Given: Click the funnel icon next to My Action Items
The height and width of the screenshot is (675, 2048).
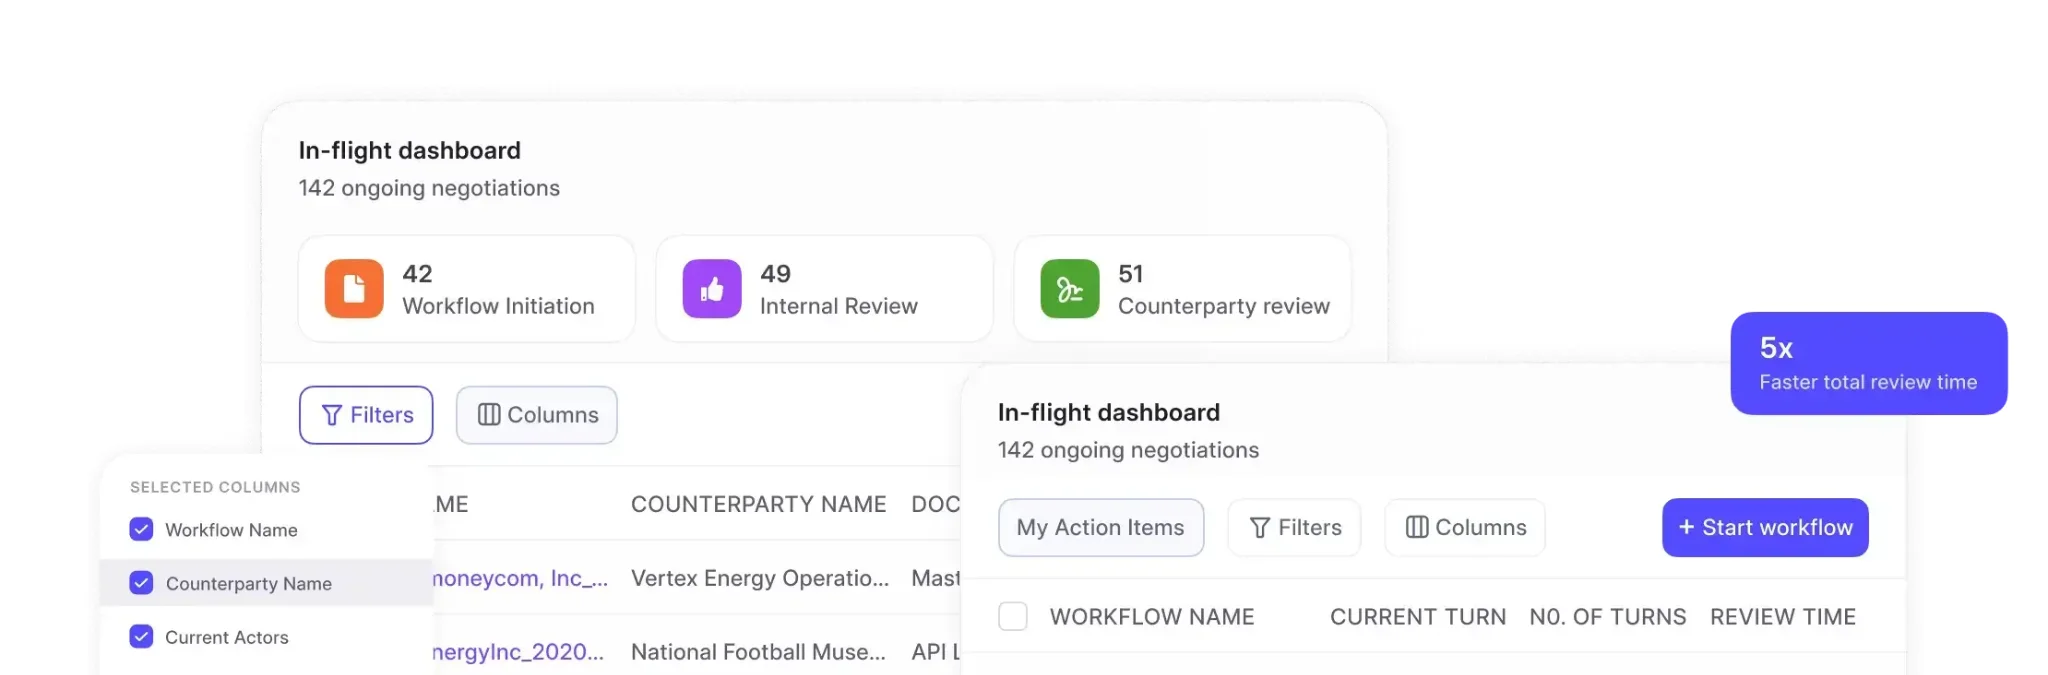Looking at the screenshot, I should pos(1260,527).
